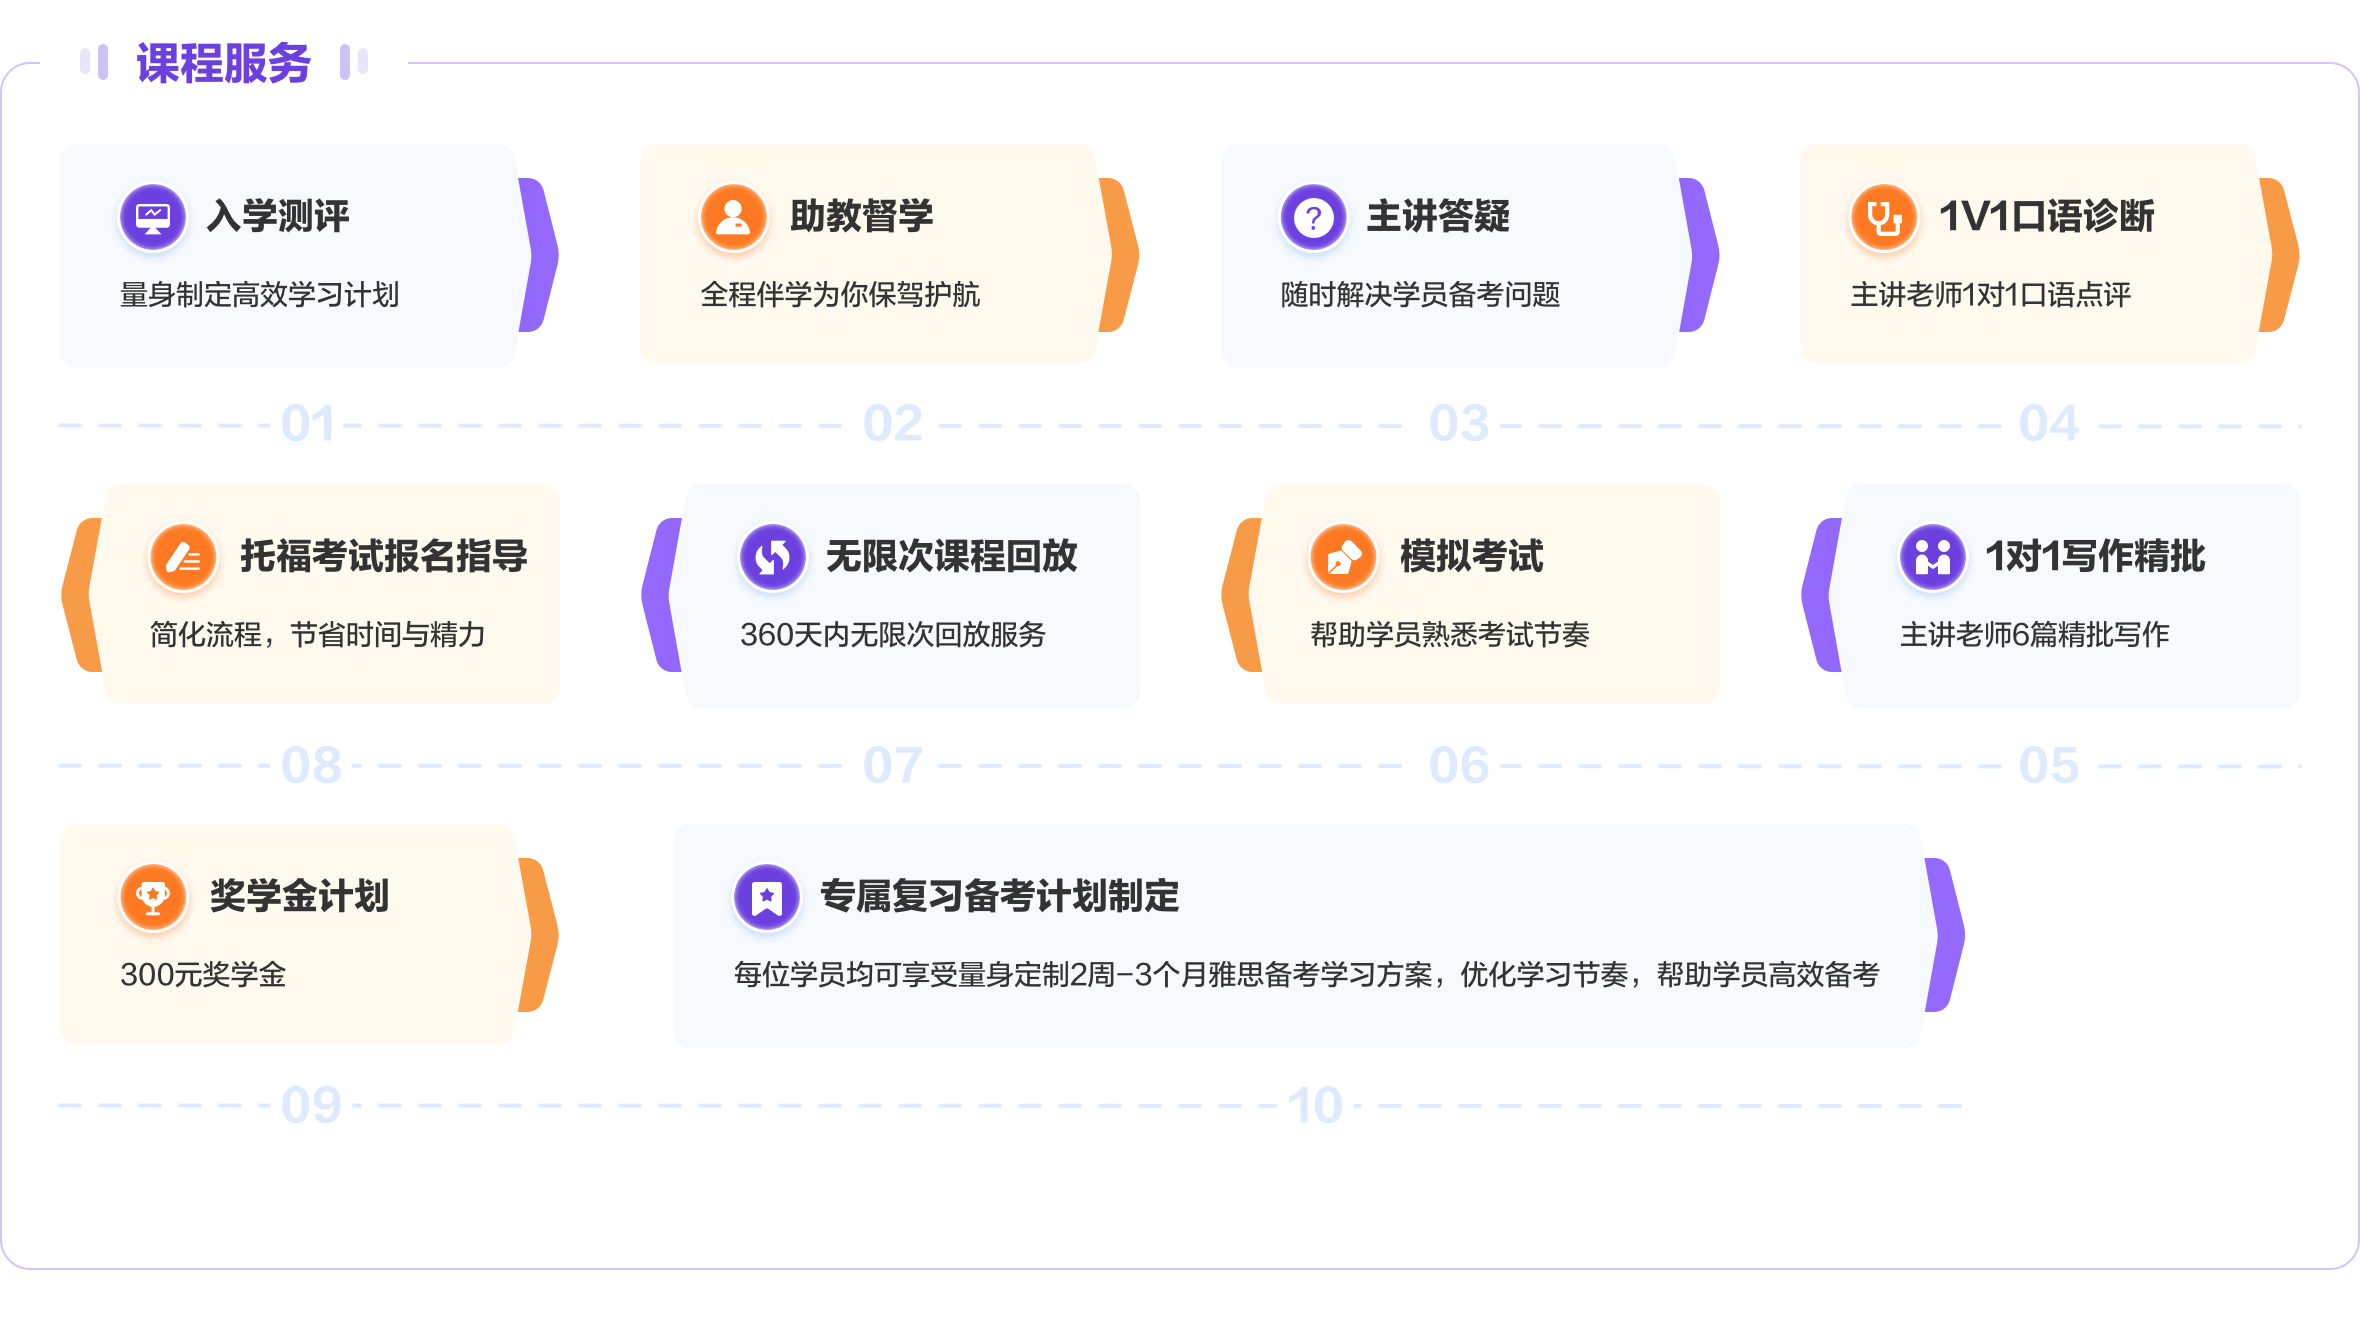Click the stethoscope icon for 1V1口语诊断

point(1884,217)
